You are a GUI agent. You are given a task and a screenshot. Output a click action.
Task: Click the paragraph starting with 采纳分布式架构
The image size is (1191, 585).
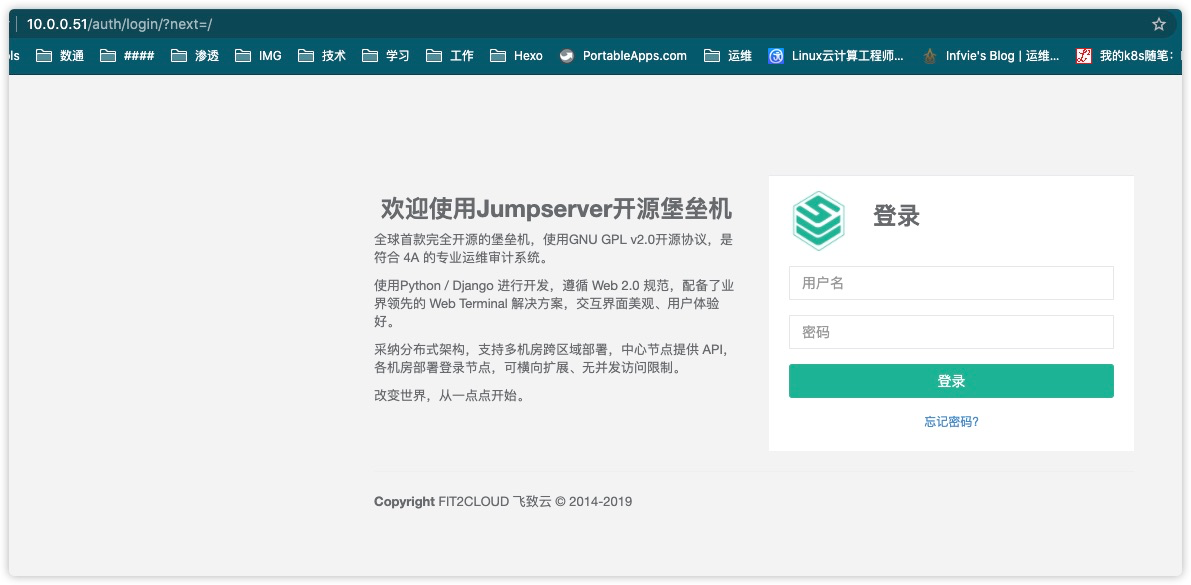pyautogui.click(x=554, y=359)
